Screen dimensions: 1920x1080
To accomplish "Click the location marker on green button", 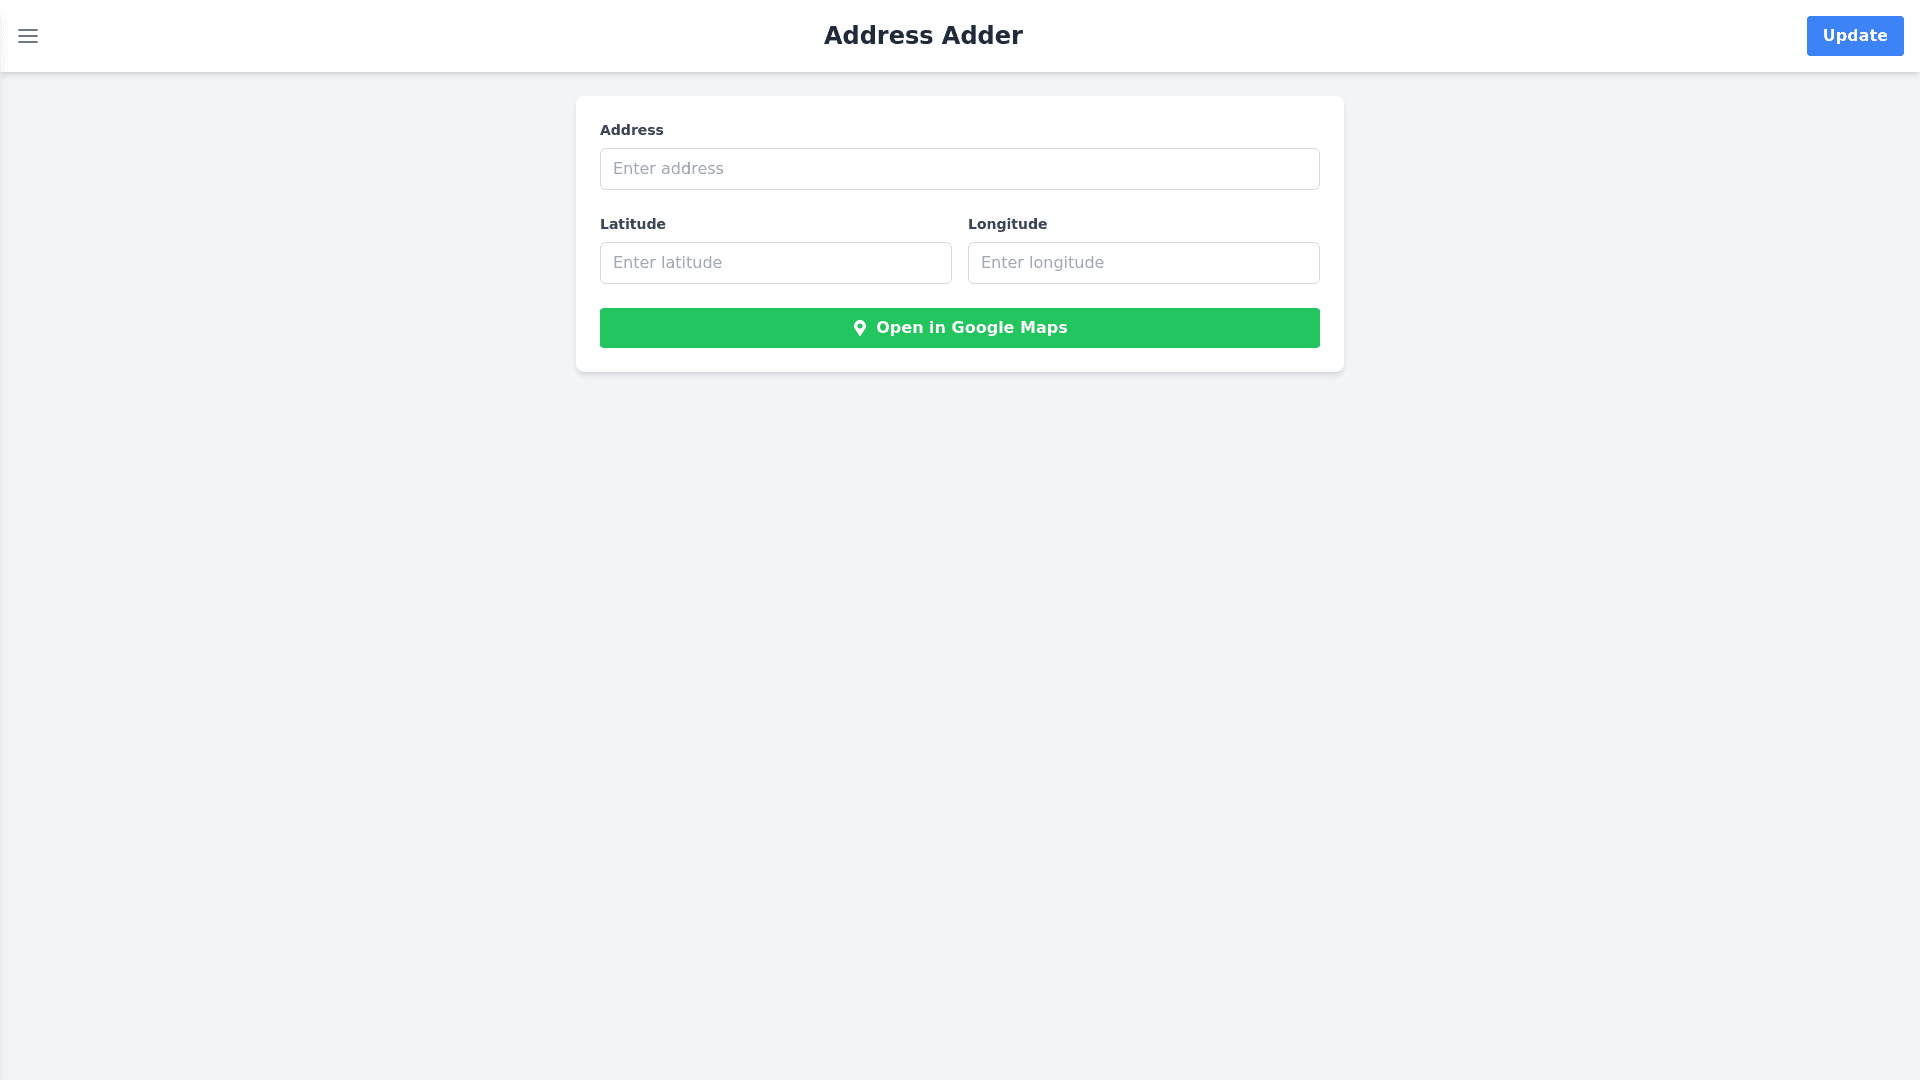I will [859, 328].
